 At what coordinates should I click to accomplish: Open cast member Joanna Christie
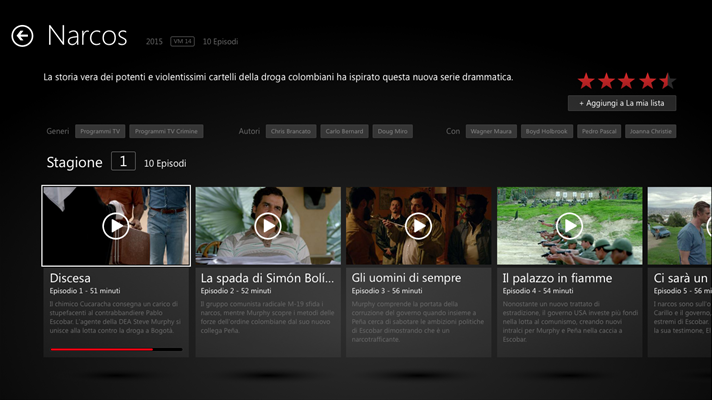pos(650,131)
